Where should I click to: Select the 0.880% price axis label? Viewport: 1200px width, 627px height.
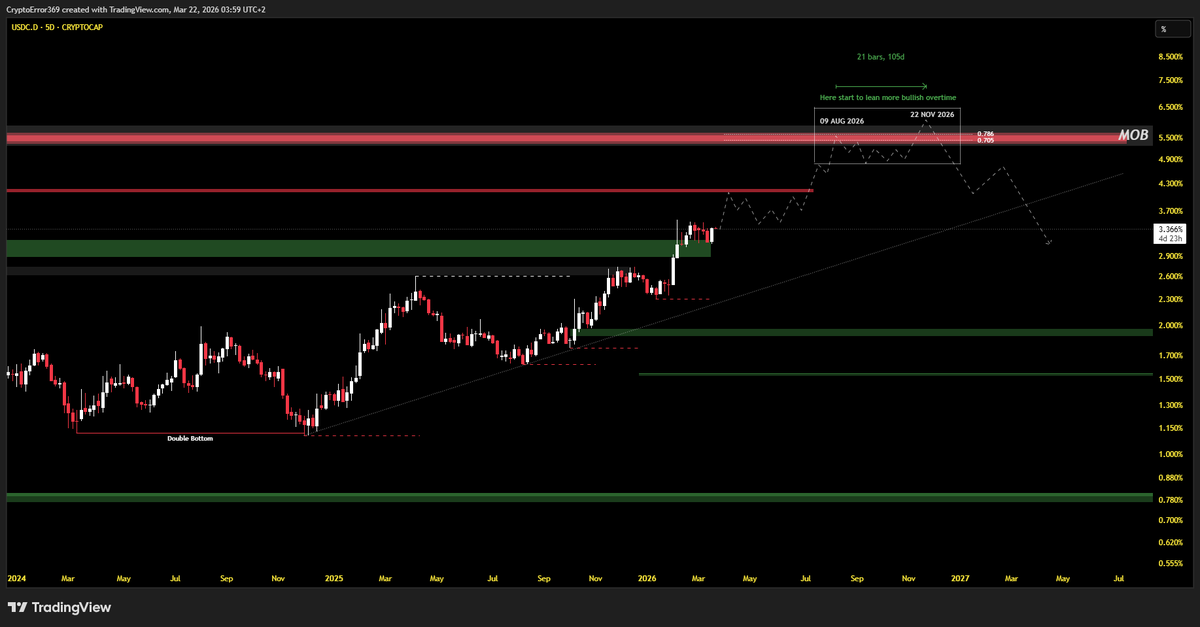1170,477
